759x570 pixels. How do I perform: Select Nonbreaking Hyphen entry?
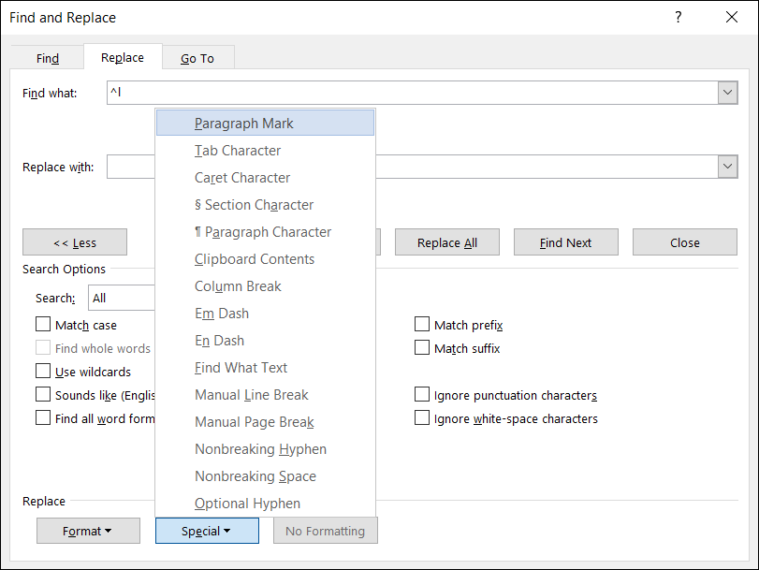(265, 449)
